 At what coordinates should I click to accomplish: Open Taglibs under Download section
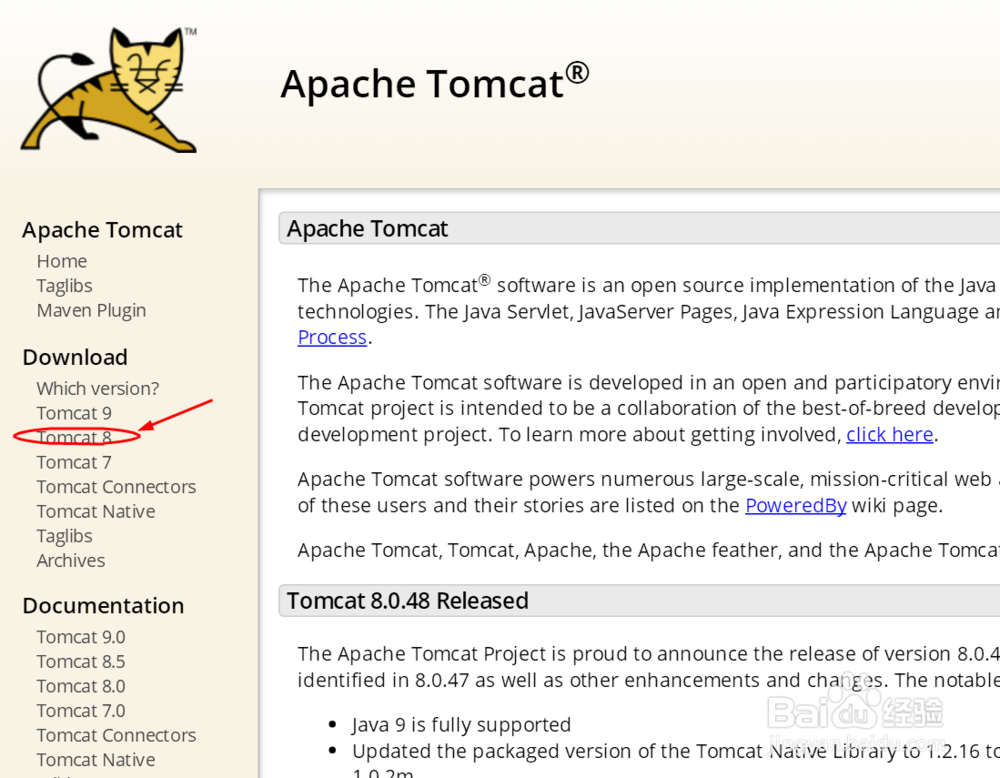coord(64,536)
